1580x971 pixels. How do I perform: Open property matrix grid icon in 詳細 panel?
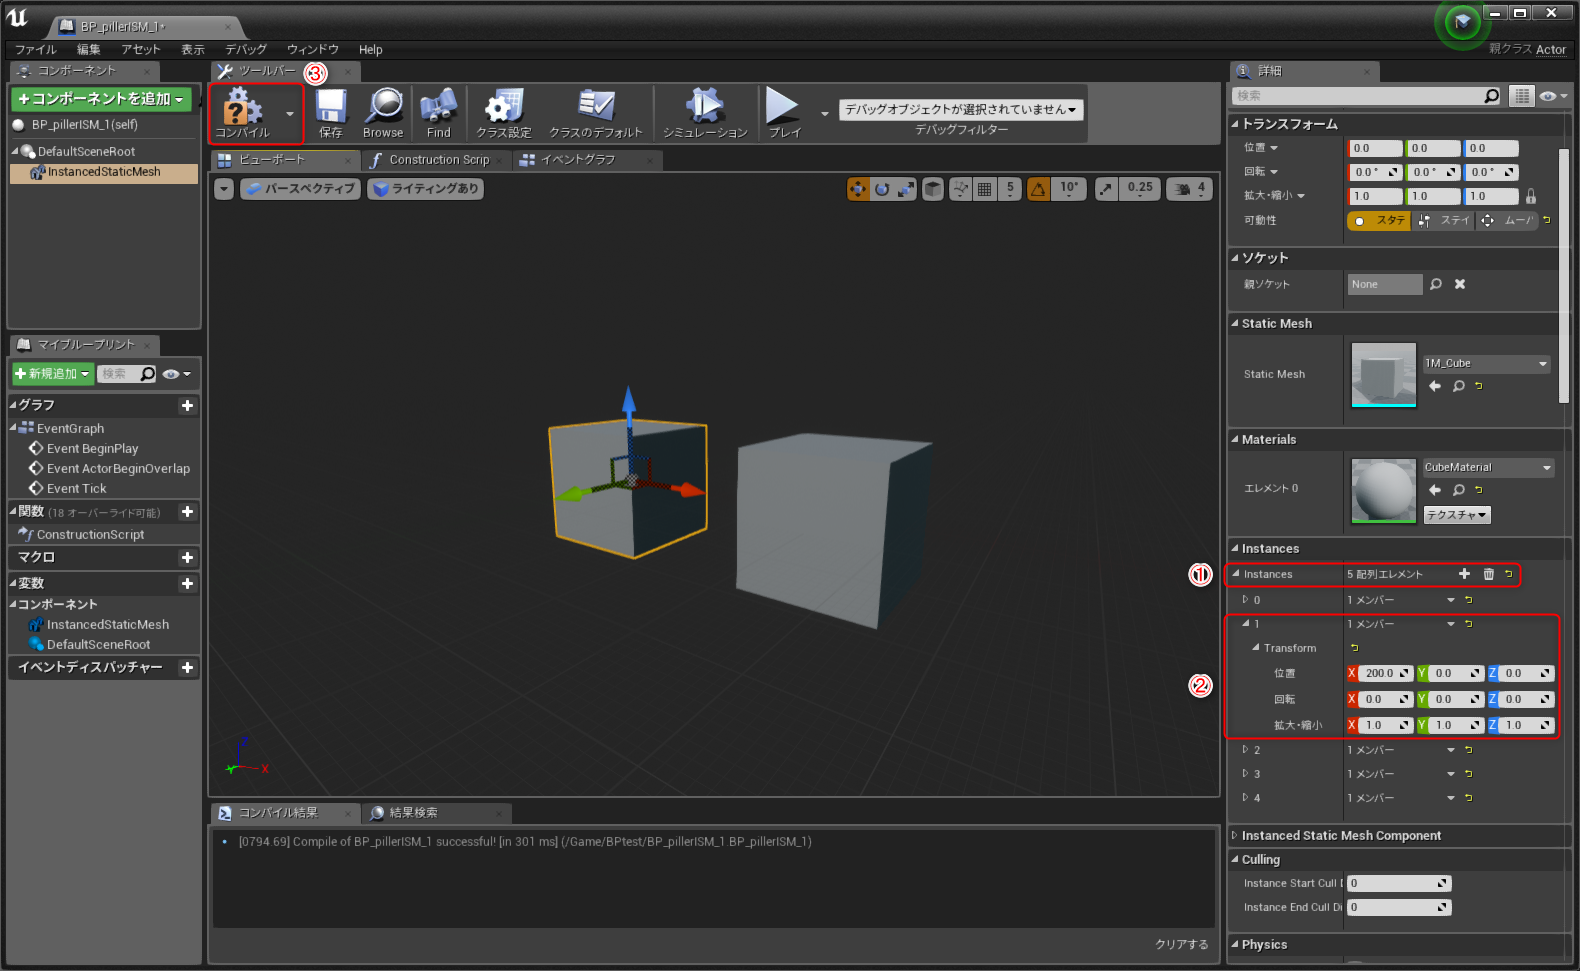1522,96
